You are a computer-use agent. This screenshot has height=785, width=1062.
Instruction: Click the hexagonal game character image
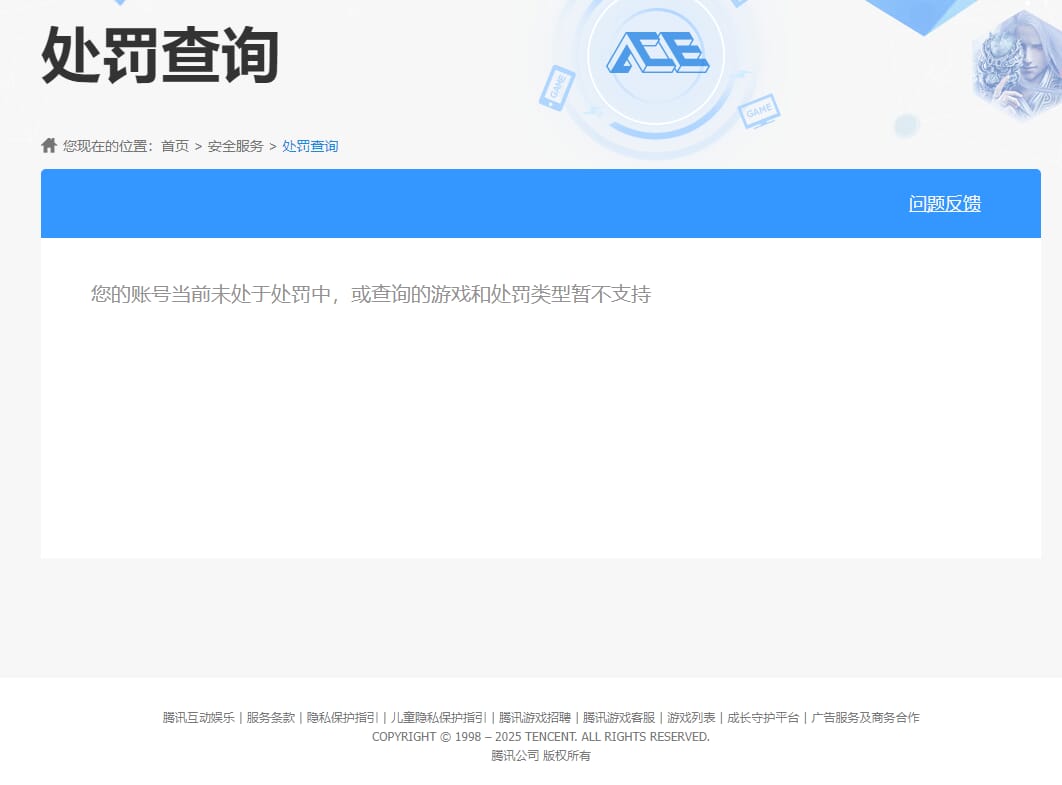[1016, 66]
